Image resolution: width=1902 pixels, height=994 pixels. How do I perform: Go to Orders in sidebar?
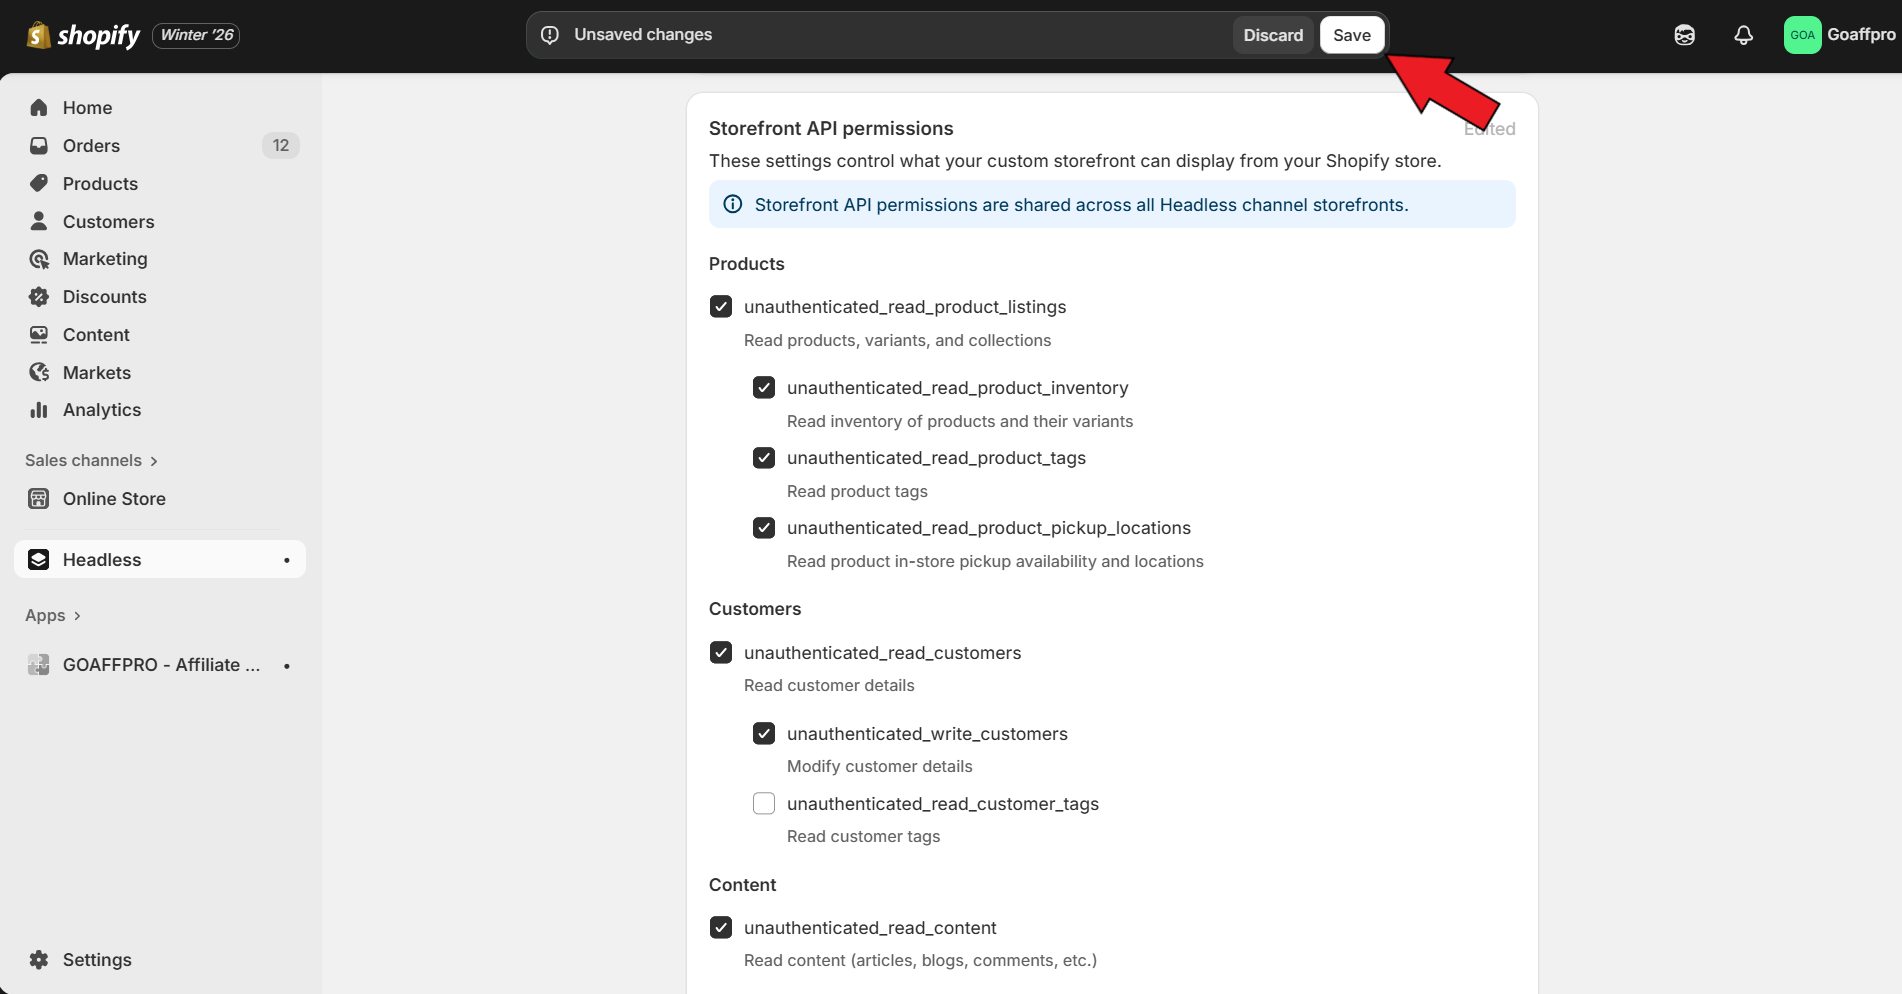[x=91, y=146]
